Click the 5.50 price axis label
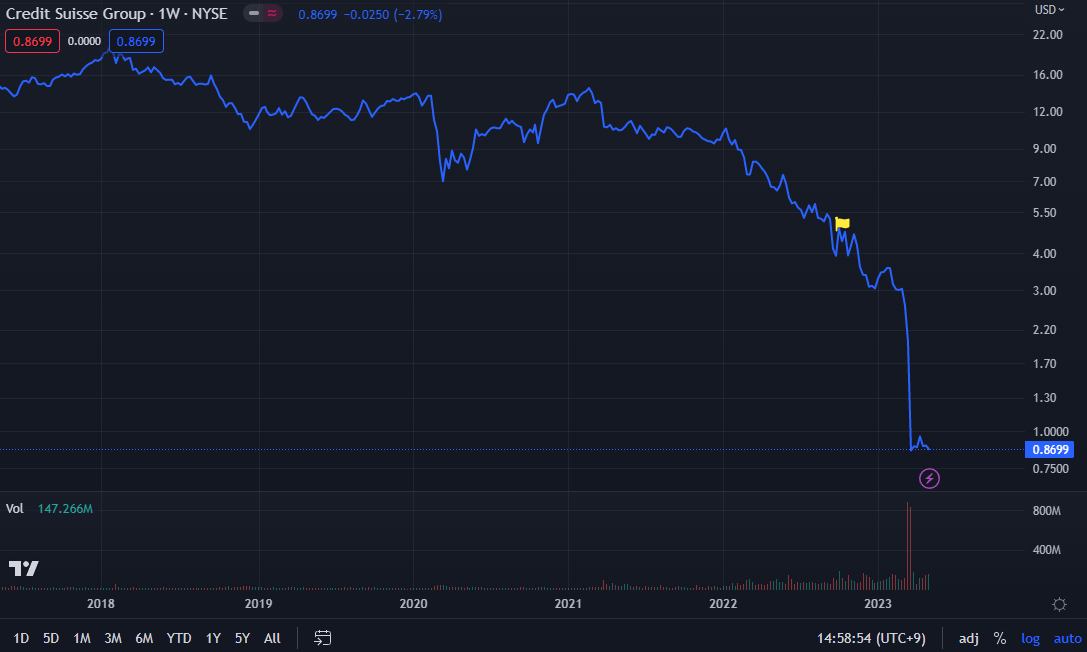This screenshot has height=652, width=1087. click(x=1045, y=213)
